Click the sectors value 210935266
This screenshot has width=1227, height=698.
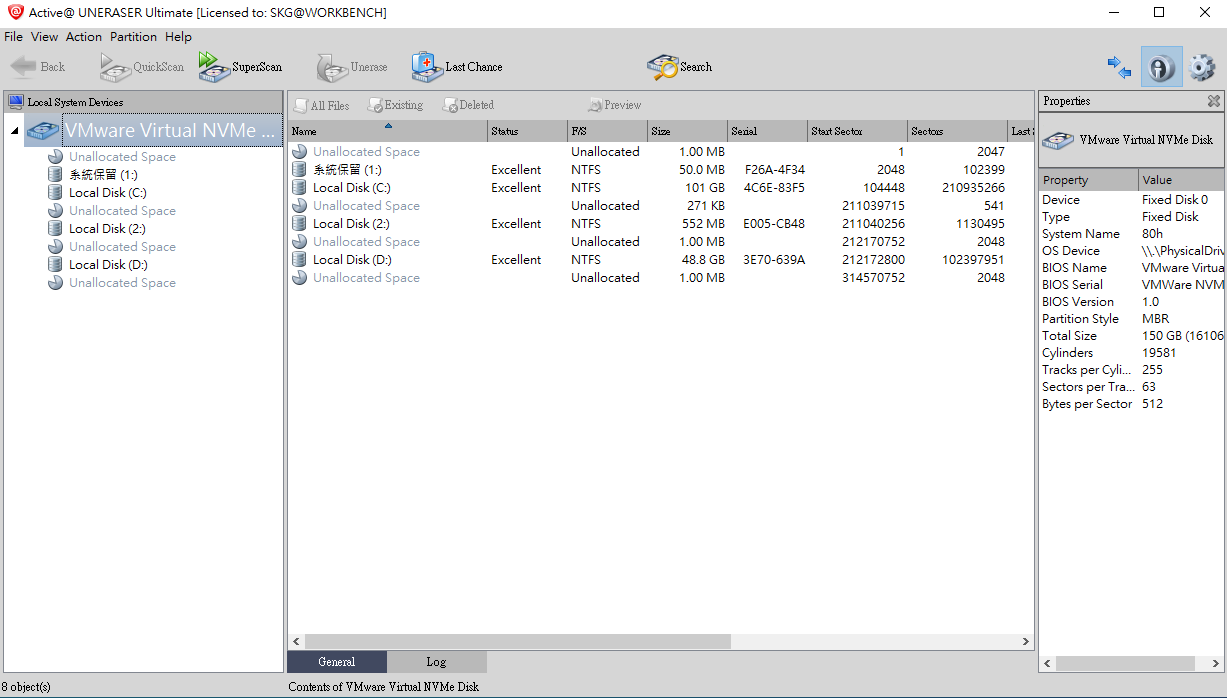tap(974, 188)
